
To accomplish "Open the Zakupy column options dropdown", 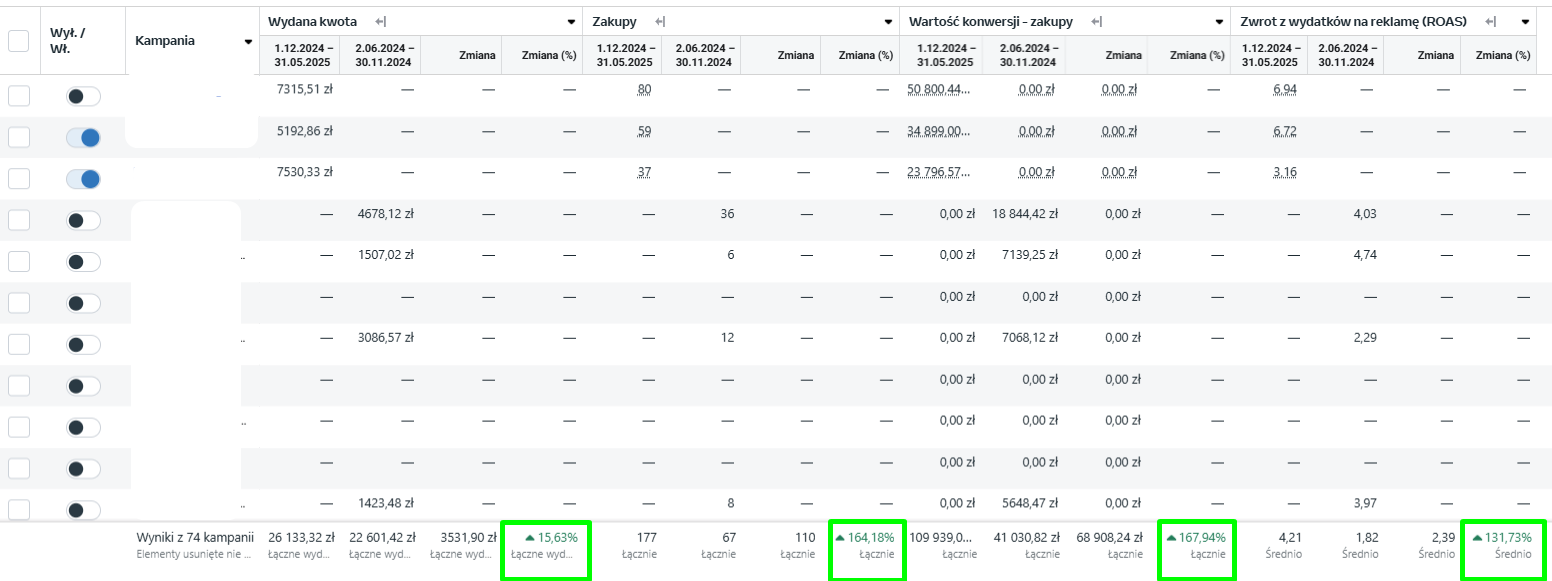I will click(888, 22).
